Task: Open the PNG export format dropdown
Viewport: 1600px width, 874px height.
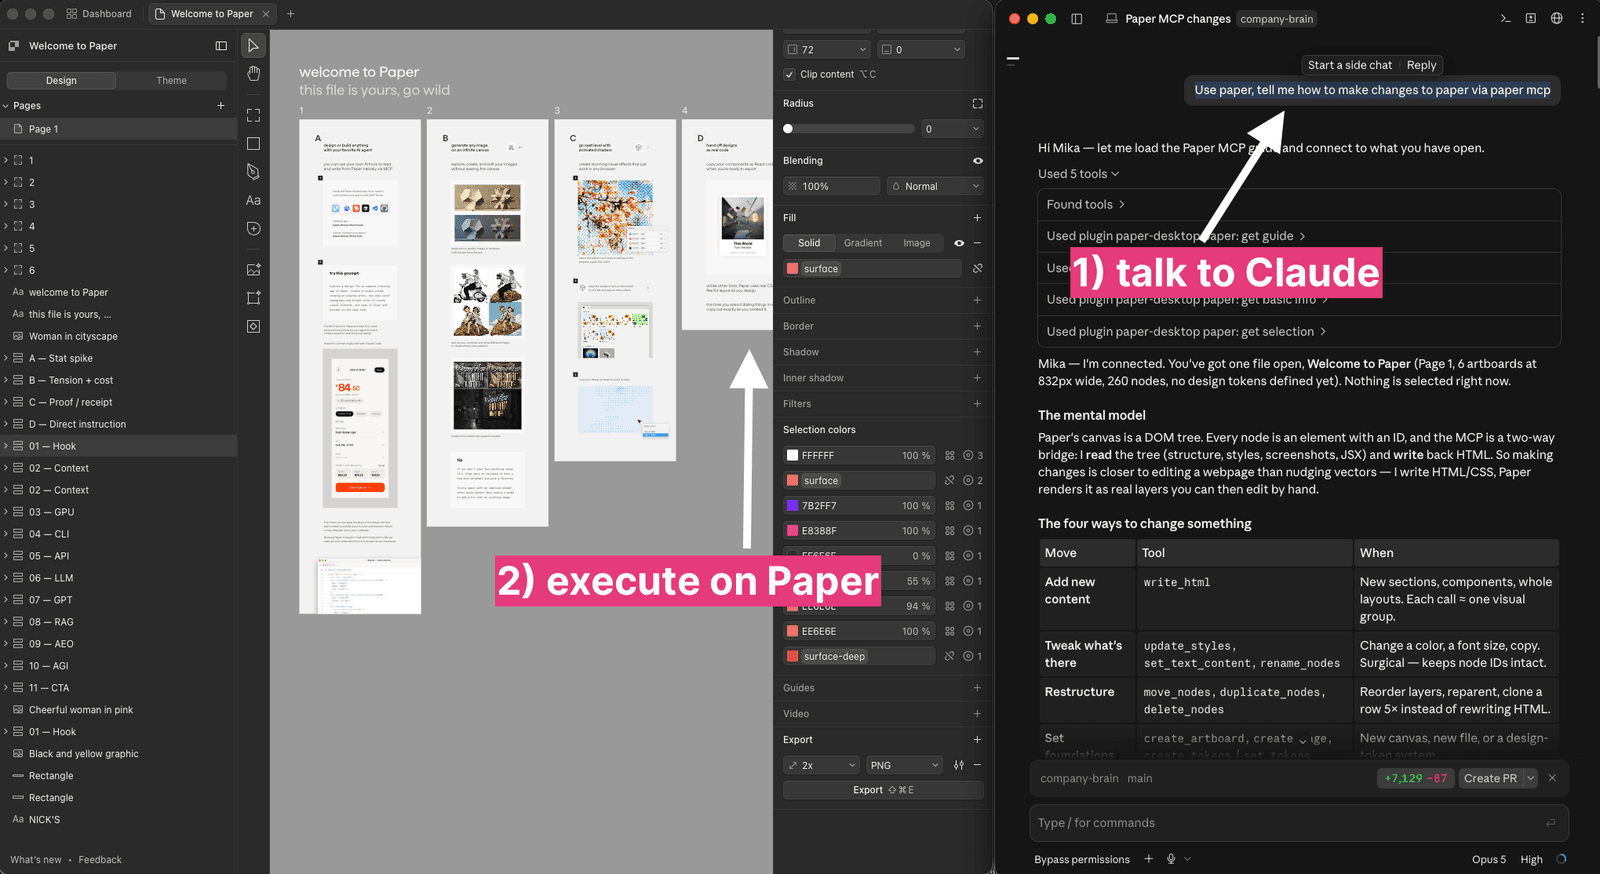Action: tap(904, 765)
